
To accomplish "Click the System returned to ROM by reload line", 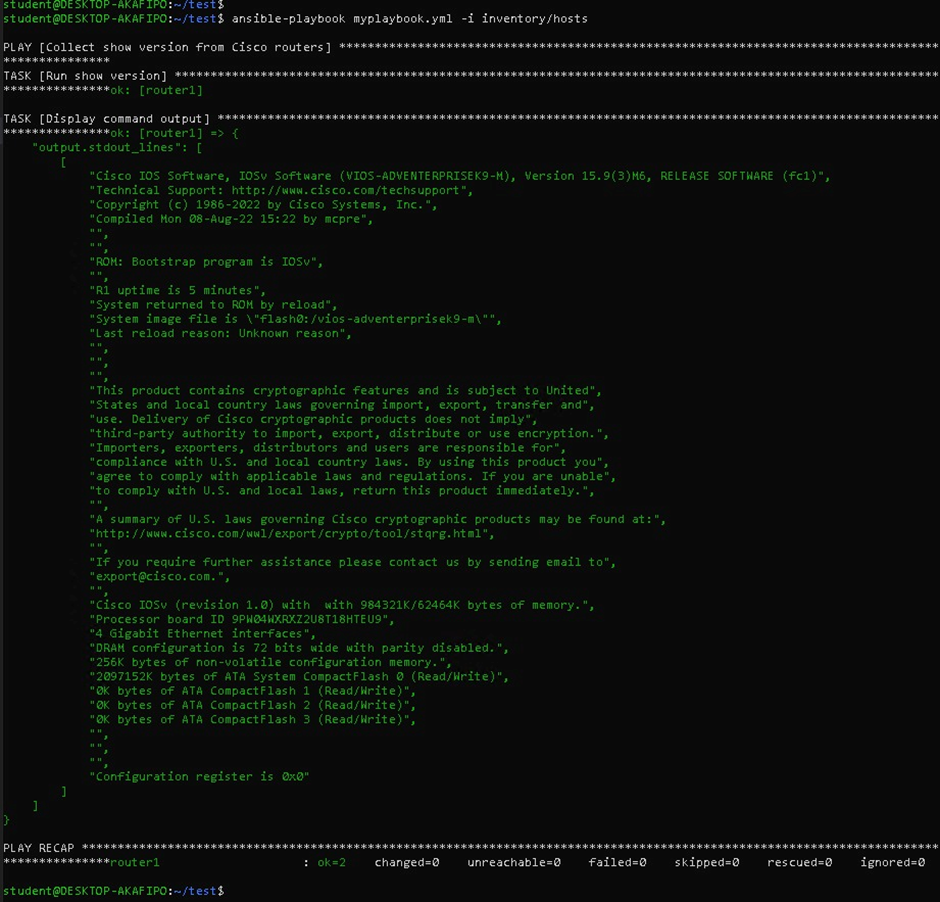I will [213, 305].
